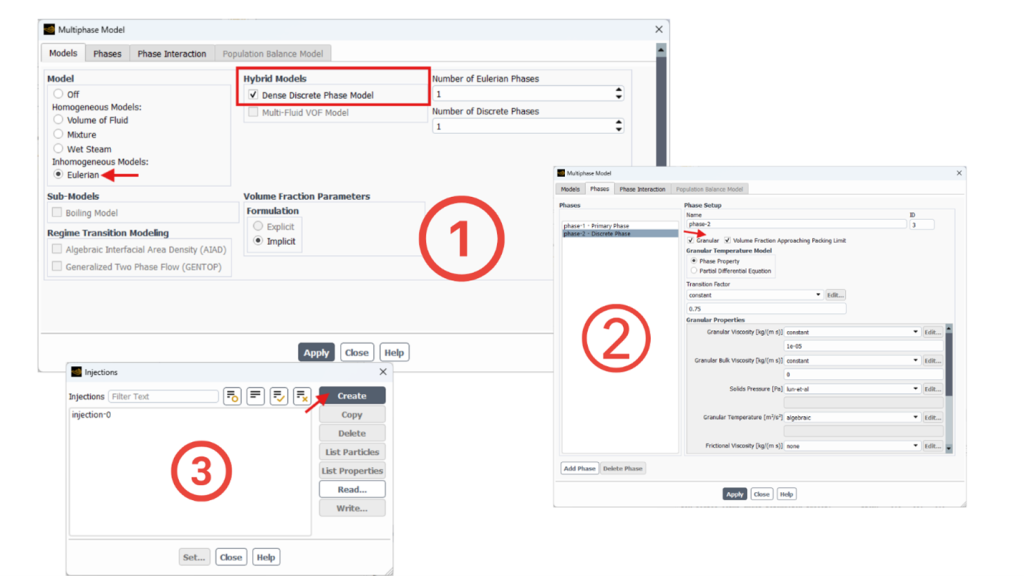Select Partial Differential Equation radio option
Viewport: 1024px width, 576px height.
[694, 270]
